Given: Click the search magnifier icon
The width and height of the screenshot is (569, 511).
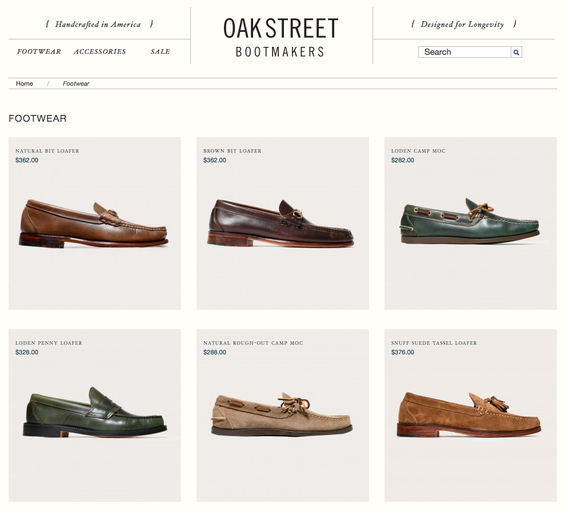Looking at the screenshot, I should 516,52.
